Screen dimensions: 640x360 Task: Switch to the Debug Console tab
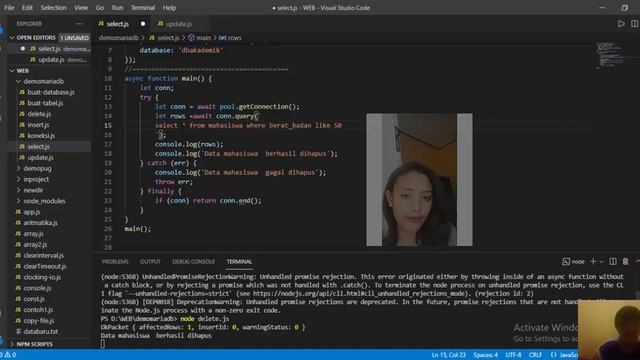(193, 262)
